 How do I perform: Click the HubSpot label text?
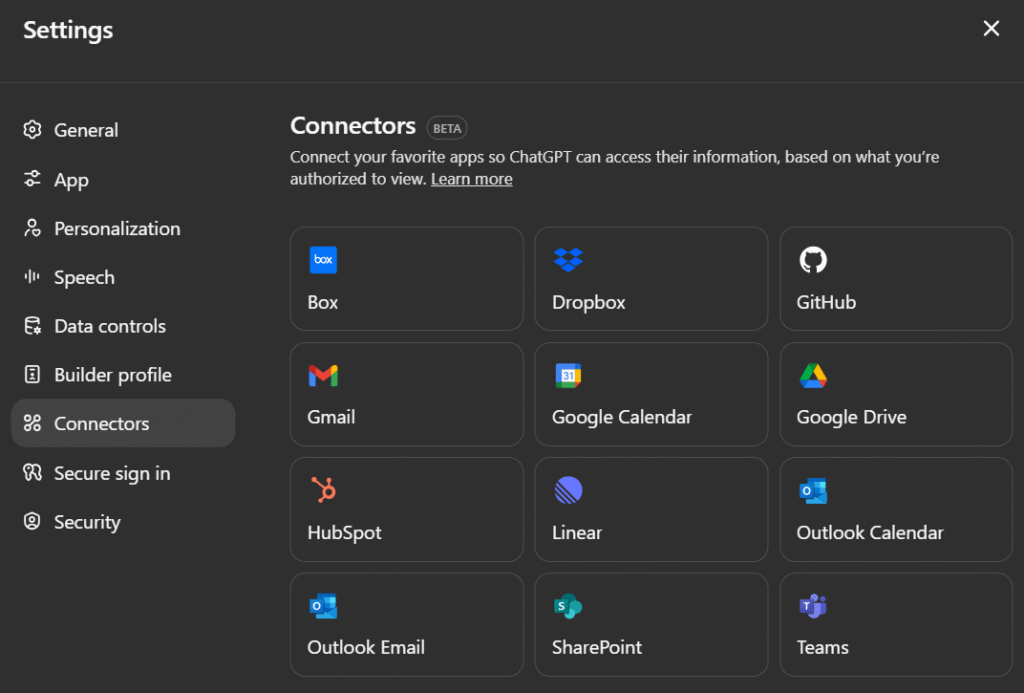[344, 533]
